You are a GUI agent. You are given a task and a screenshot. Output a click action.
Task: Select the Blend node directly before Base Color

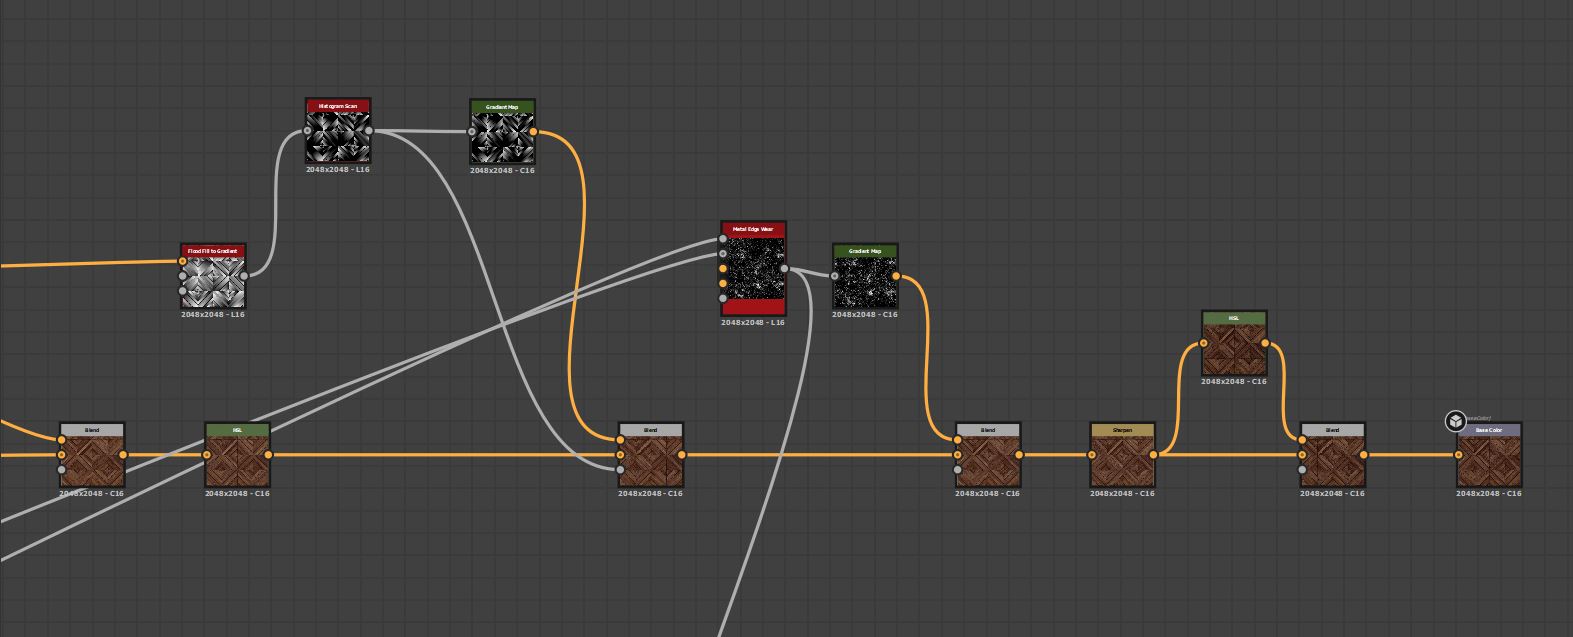click(1332, 455)
